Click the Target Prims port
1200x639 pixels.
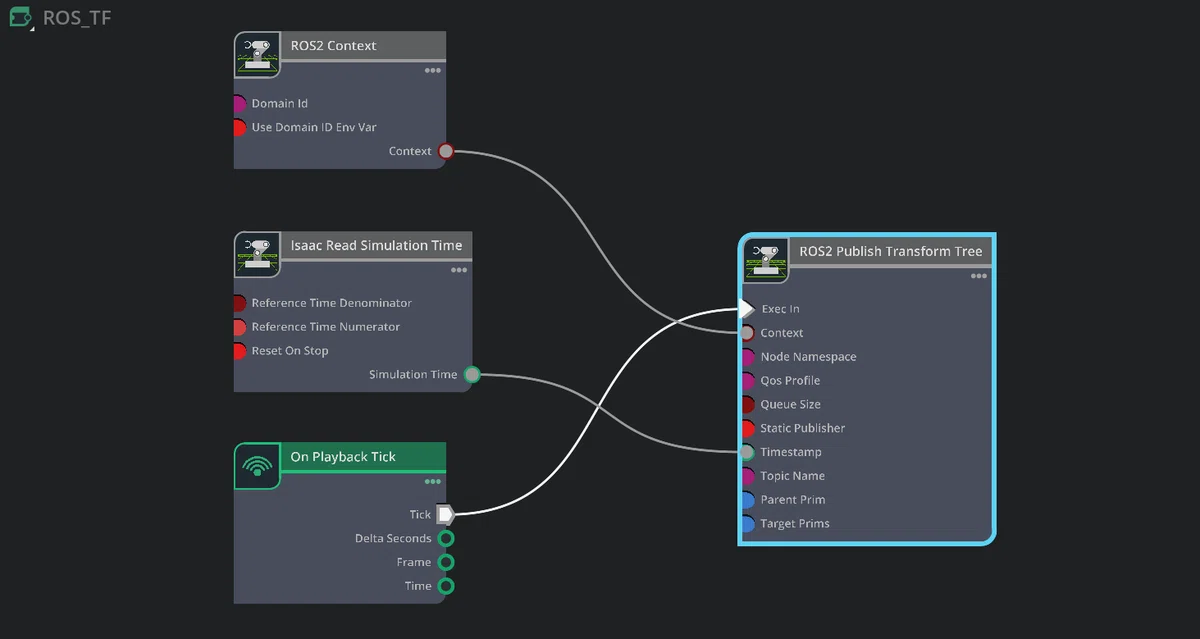tap(747, 524)
